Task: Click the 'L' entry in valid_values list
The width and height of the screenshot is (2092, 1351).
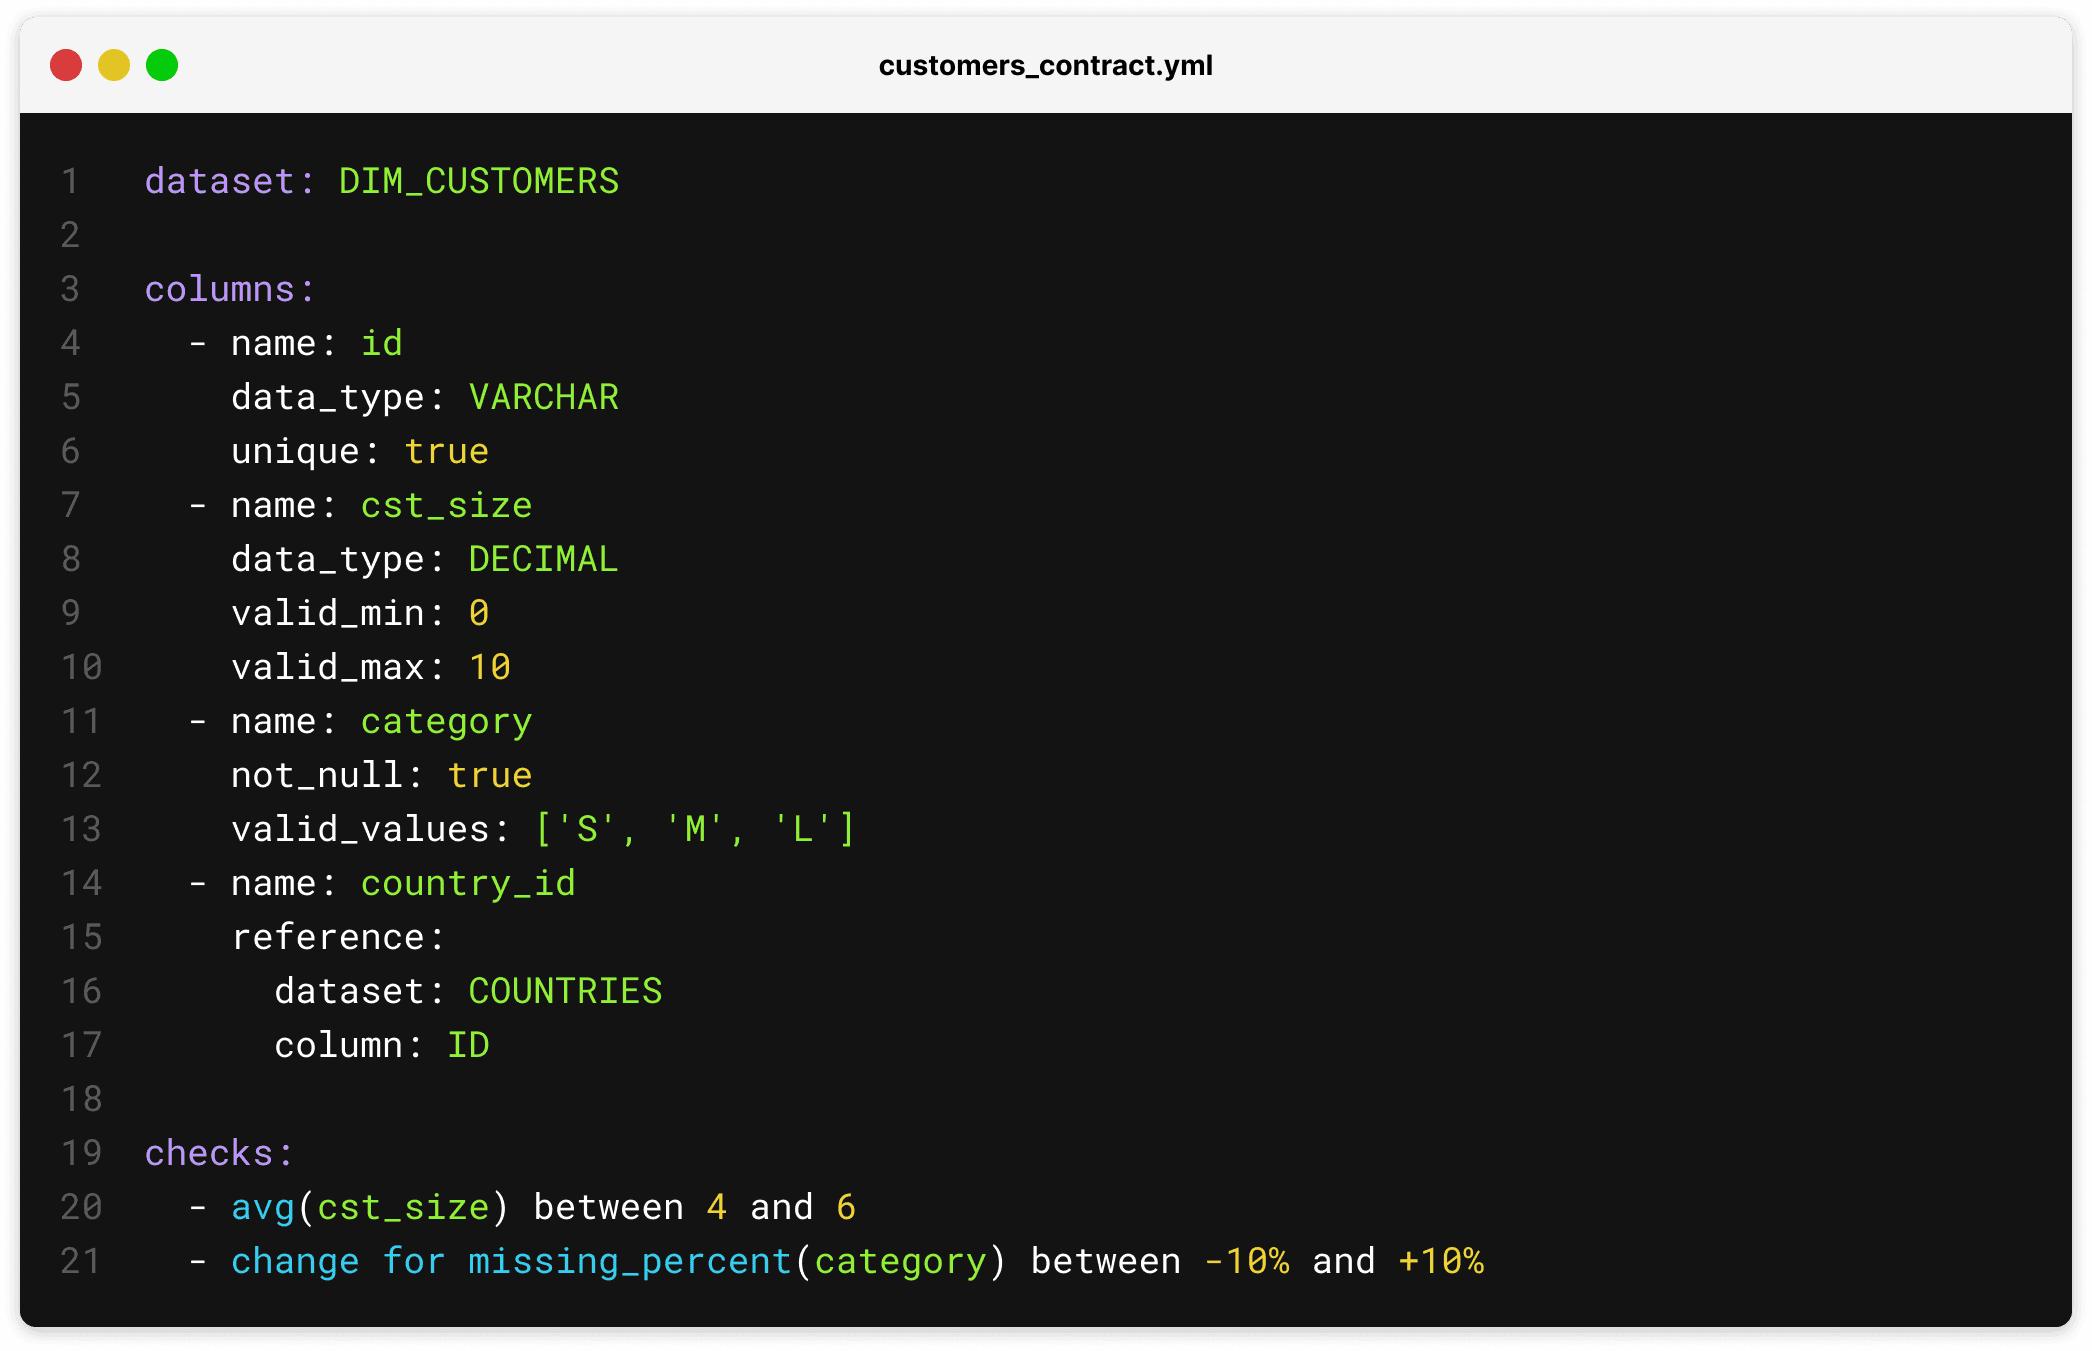Action: pos(803,829)
